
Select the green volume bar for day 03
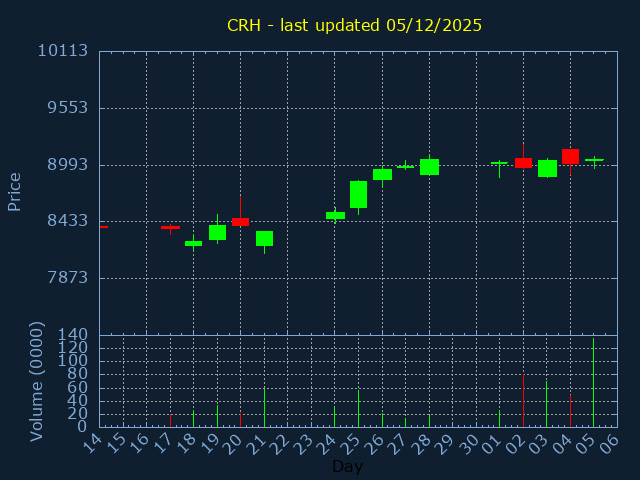546,403
